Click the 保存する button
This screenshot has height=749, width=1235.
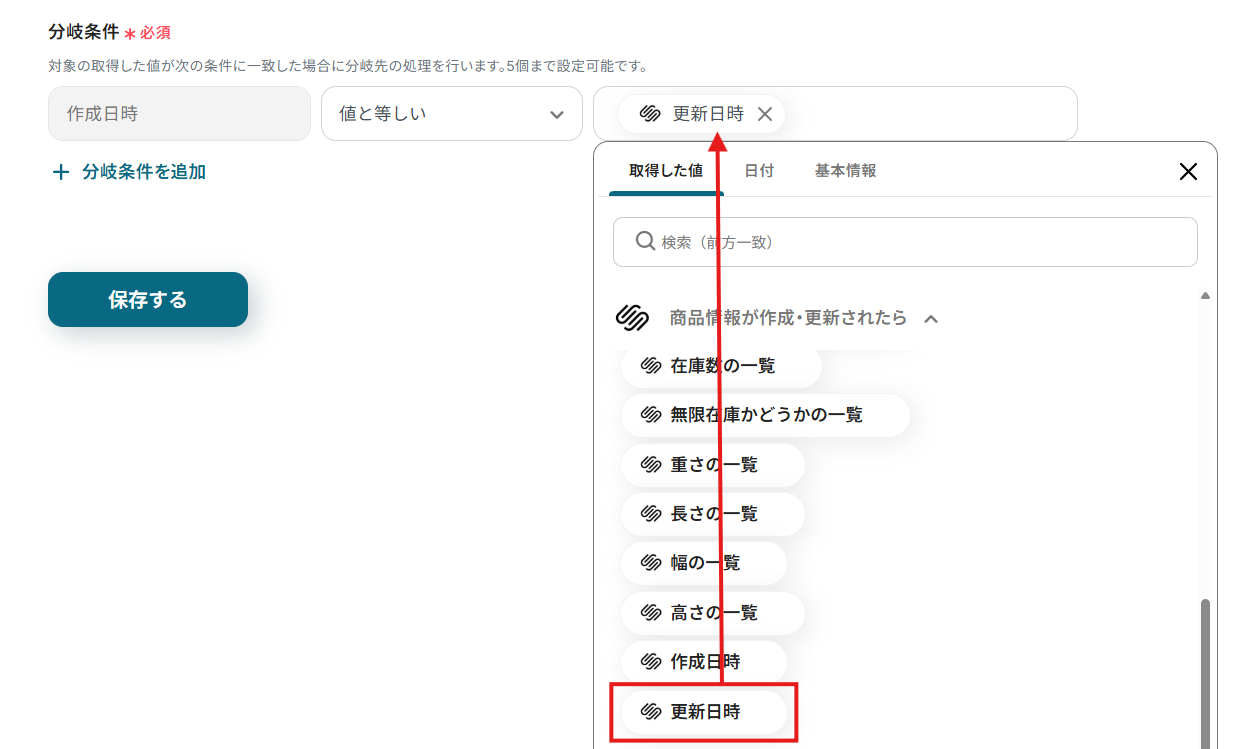point(148,299)
